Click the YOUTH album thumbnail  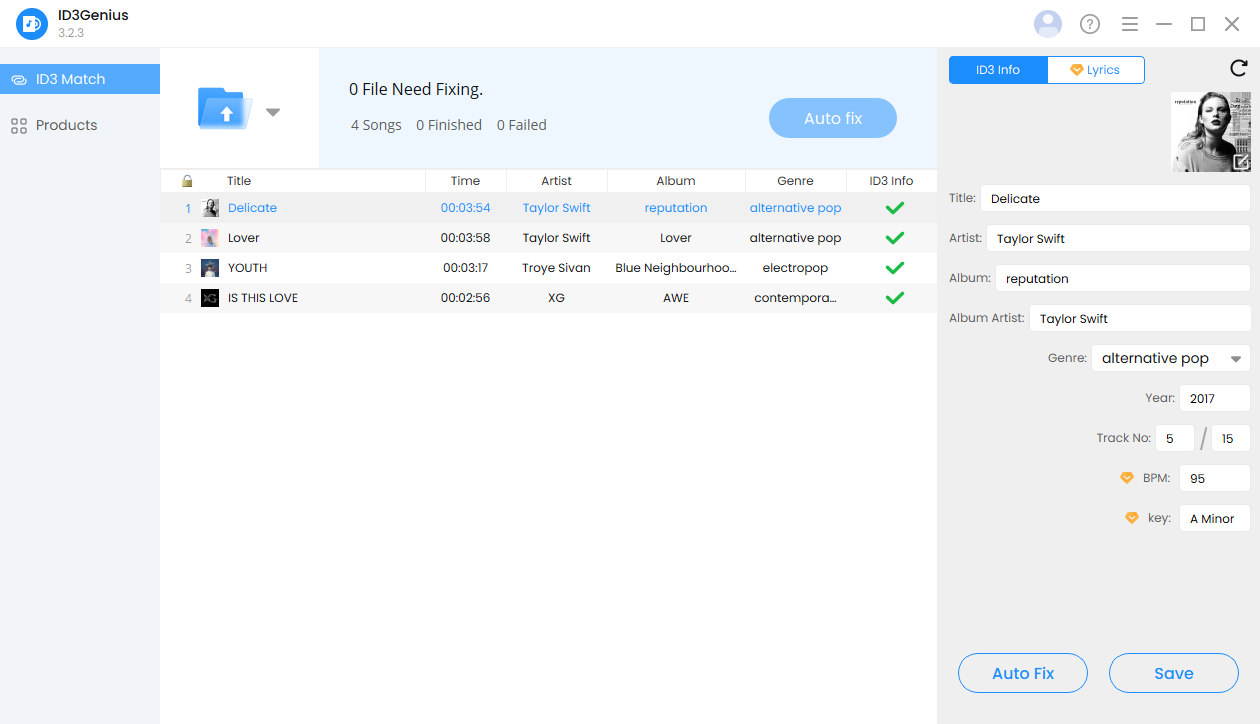[x=210, y=268]
